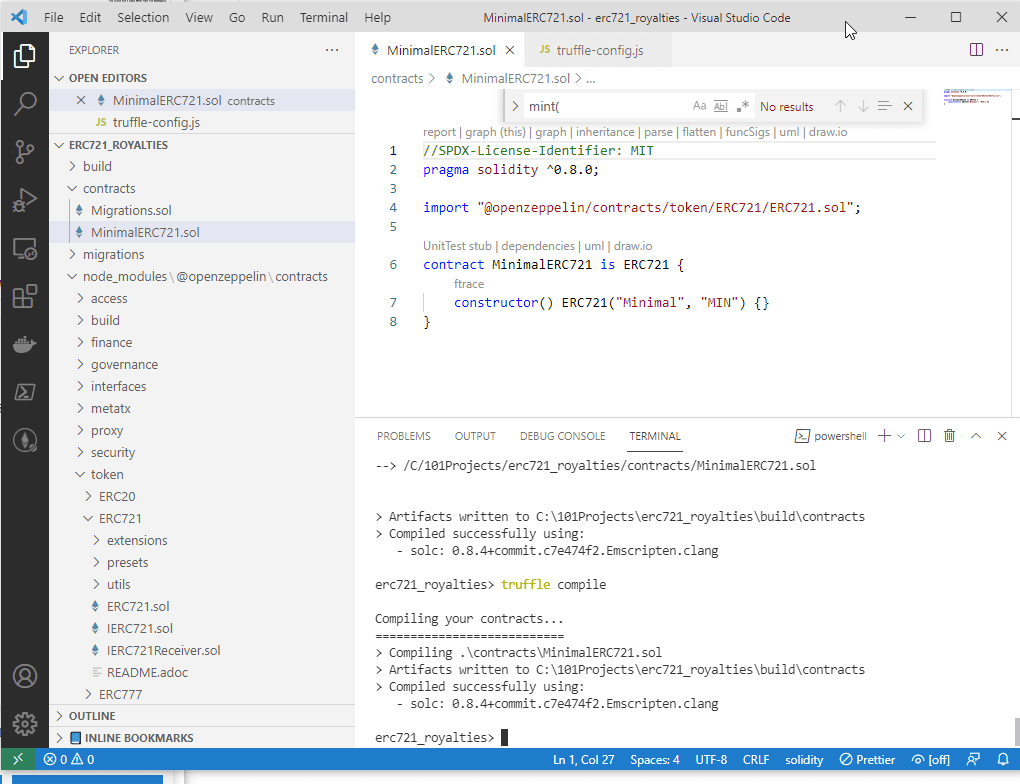Go to previous find match arrow
The image size is (1020, 784).
(x=840, y=106)
